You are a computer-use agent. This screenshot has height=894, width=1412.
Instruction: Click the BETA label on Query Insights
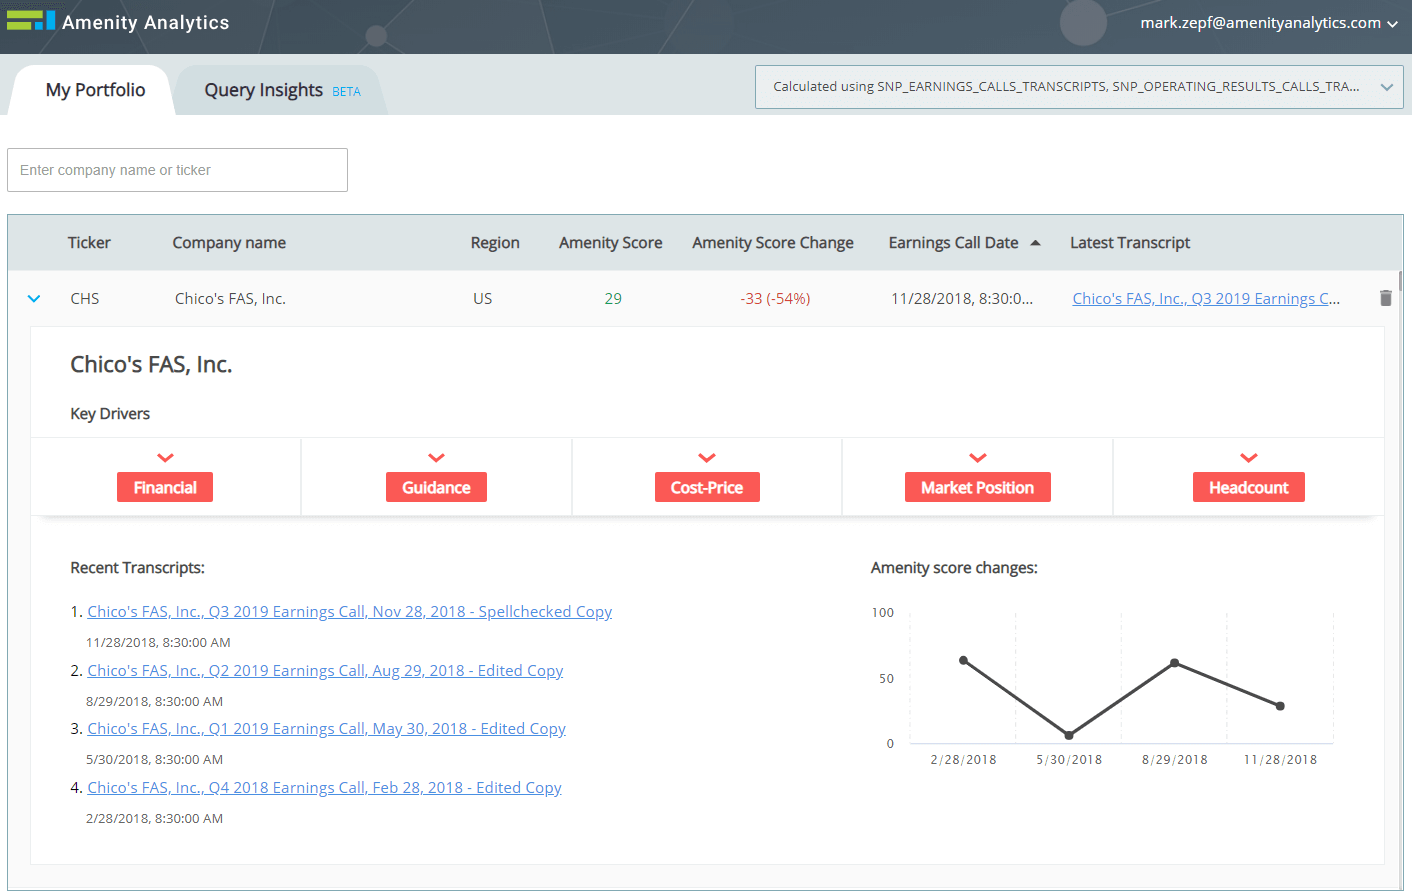click(x=346, y=92)
